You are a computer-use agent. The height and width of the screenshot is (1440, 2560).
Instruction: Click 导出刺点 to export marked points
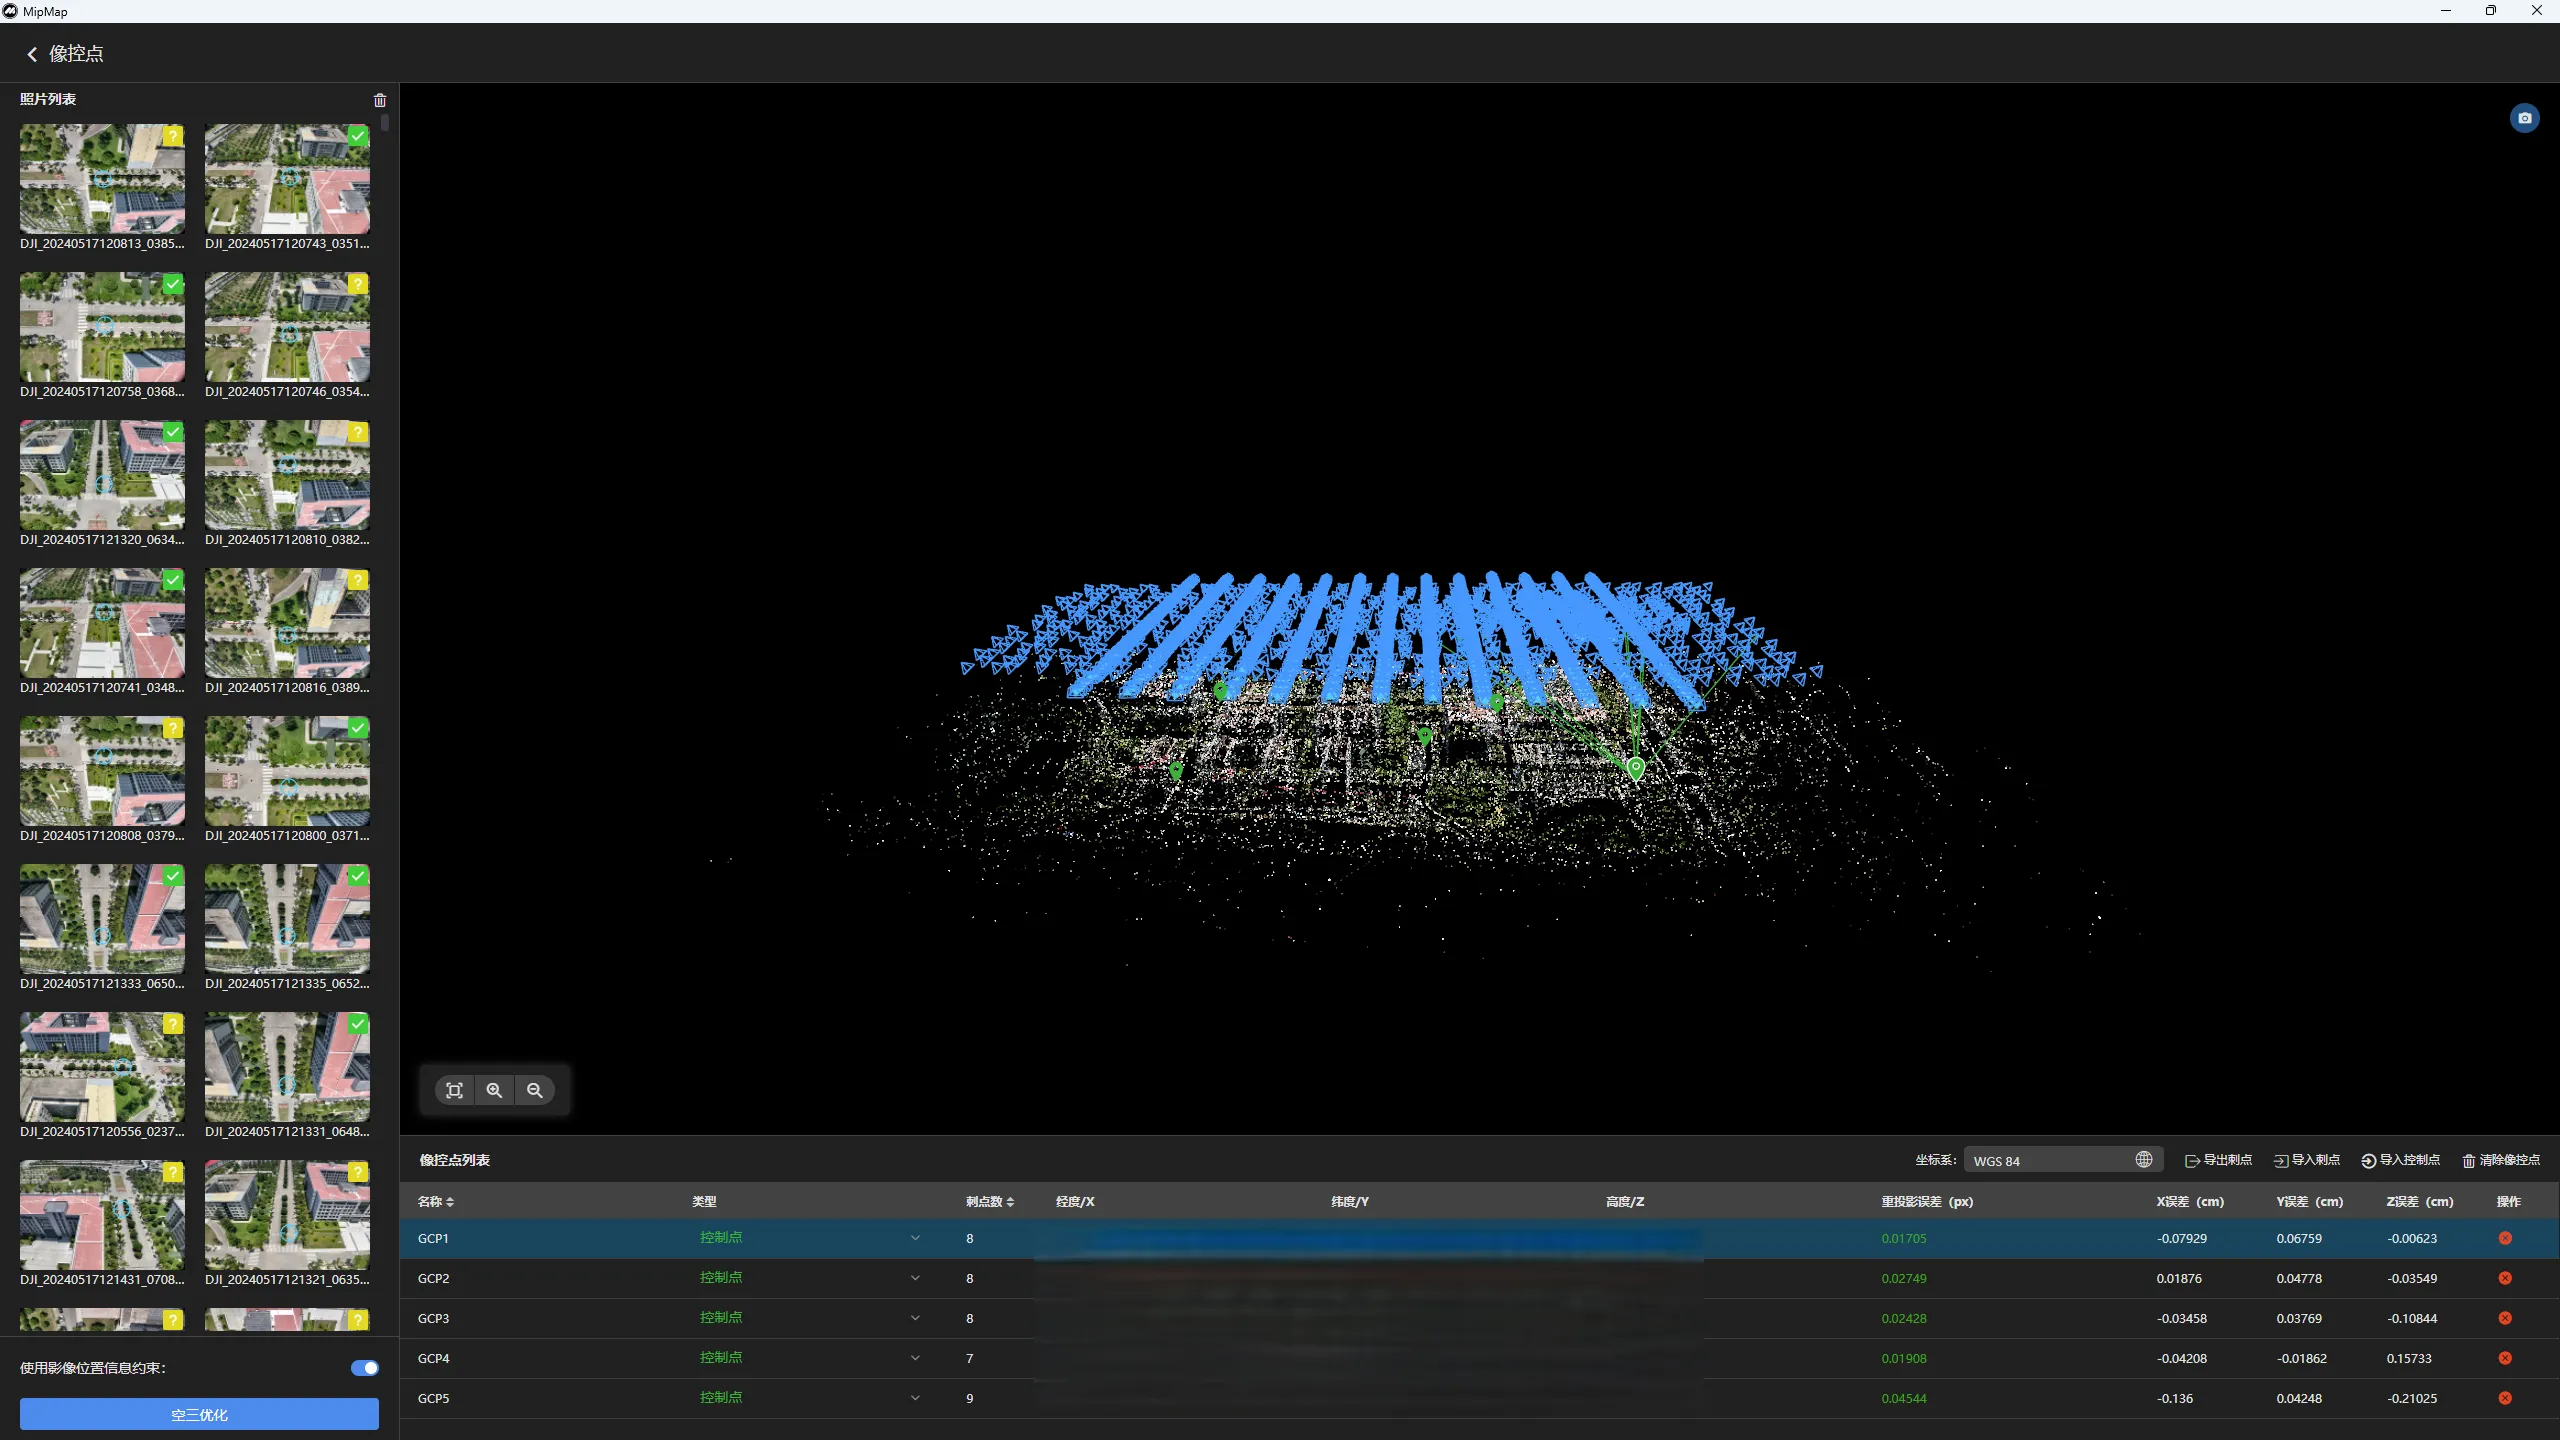click(x=2218, y=1160)
